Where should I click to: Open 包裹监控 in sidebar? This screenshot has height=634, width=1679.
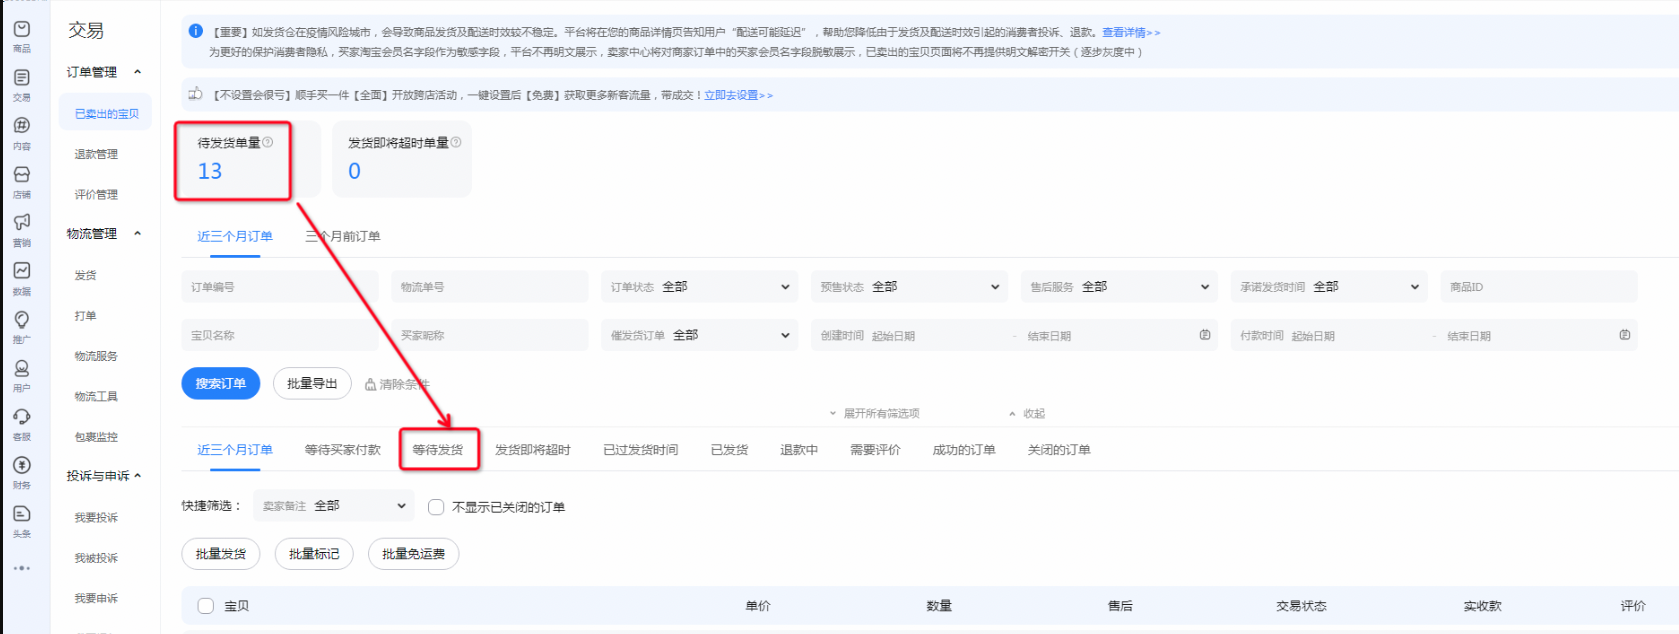coord(96,437)
